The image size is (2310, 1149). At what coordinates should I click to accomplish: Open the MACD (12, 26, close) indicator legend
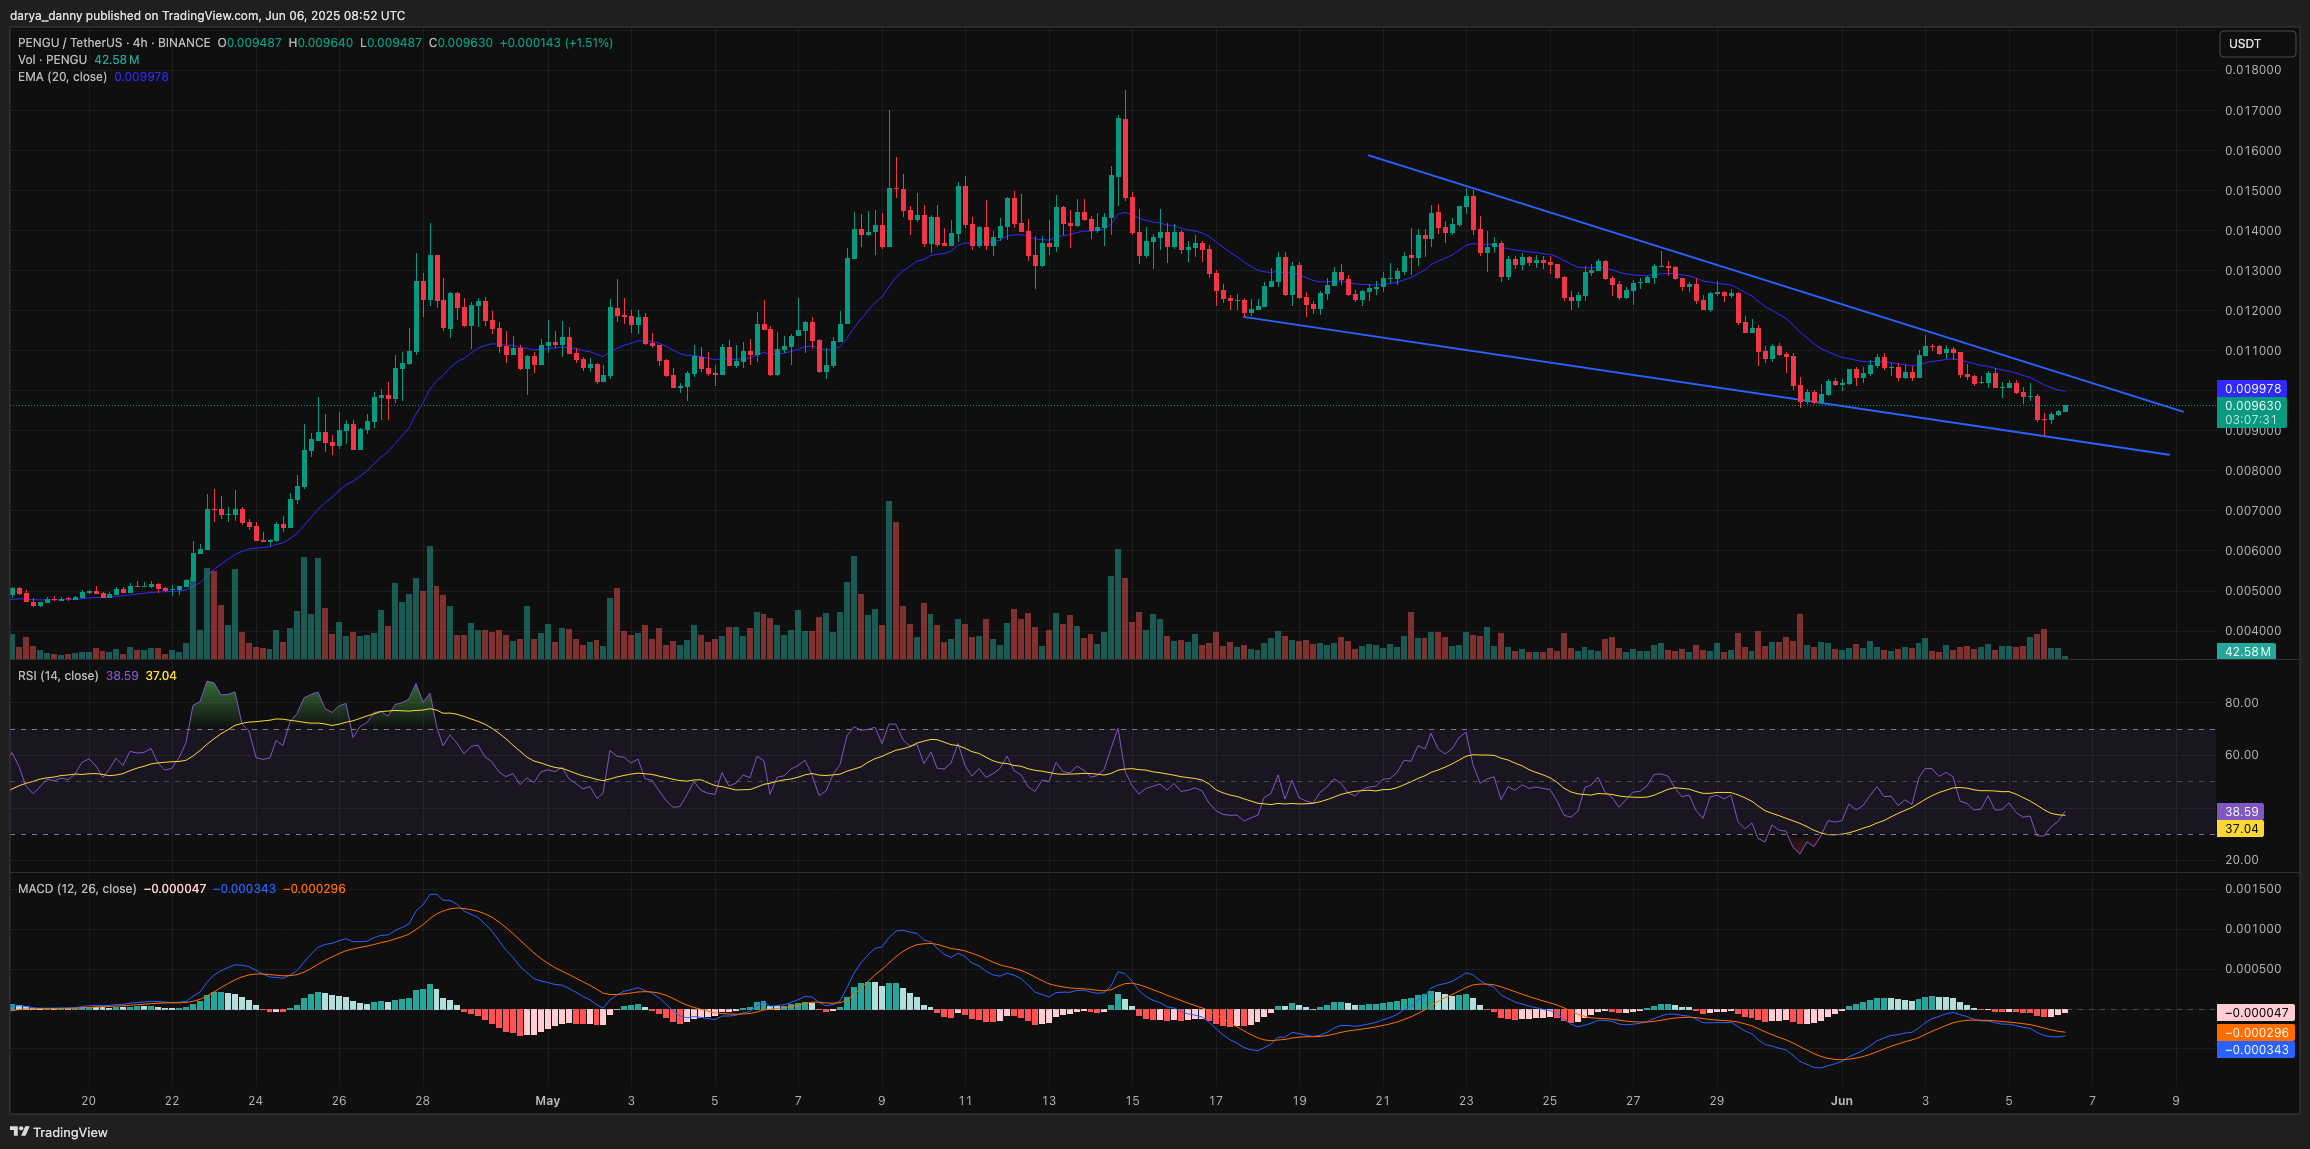[75, 888]
